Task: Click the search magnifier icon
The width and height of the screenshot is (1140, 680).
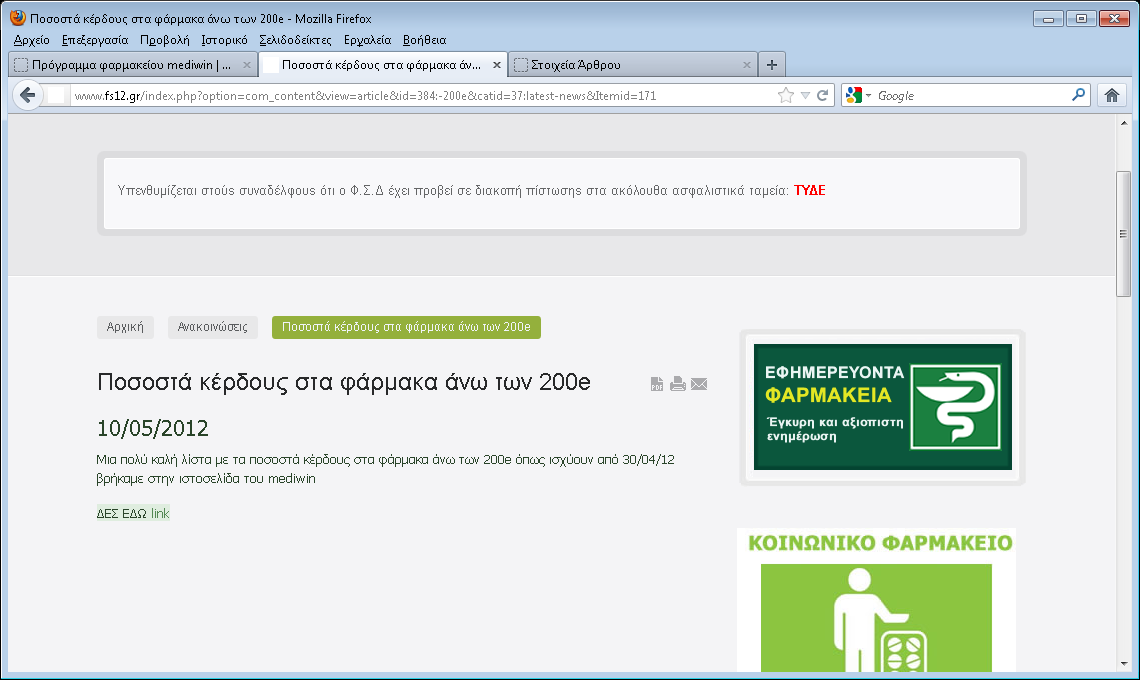Action: (x=1079, y=95)
